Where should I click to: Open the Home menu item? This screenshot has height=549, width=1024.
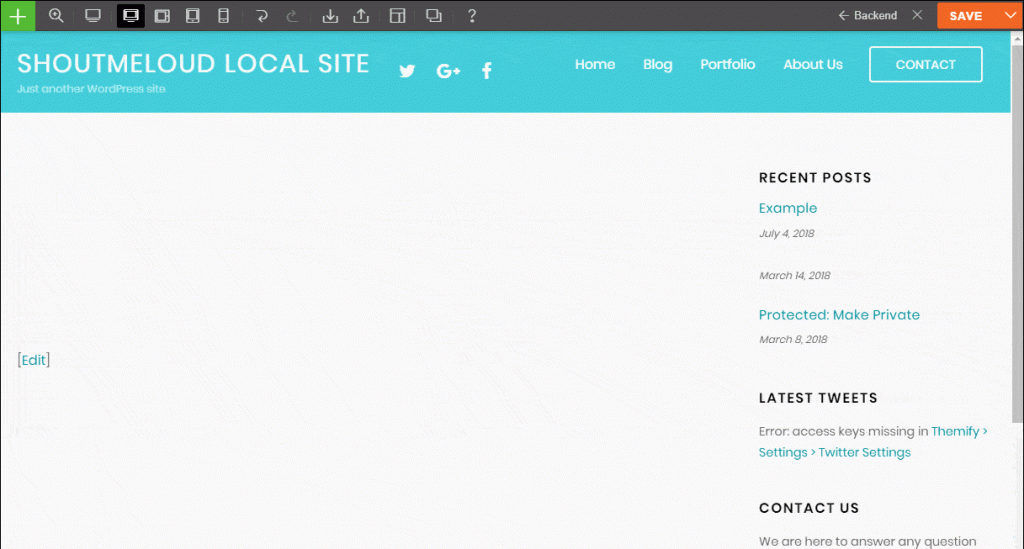coord(595,64)
